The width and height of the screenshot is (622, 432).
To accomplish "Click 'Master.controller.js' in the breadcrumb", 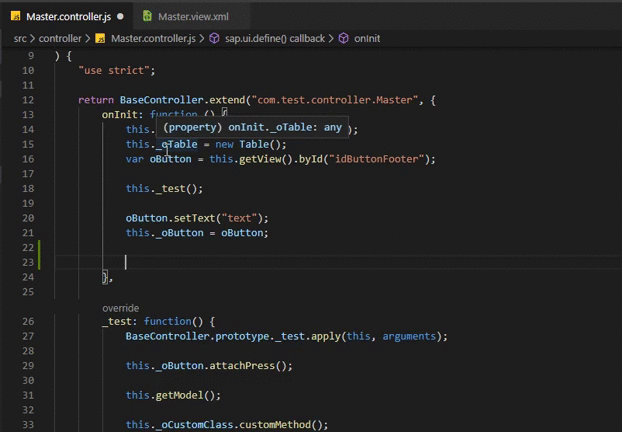I will pyautogui.click(x=153, y=38).
